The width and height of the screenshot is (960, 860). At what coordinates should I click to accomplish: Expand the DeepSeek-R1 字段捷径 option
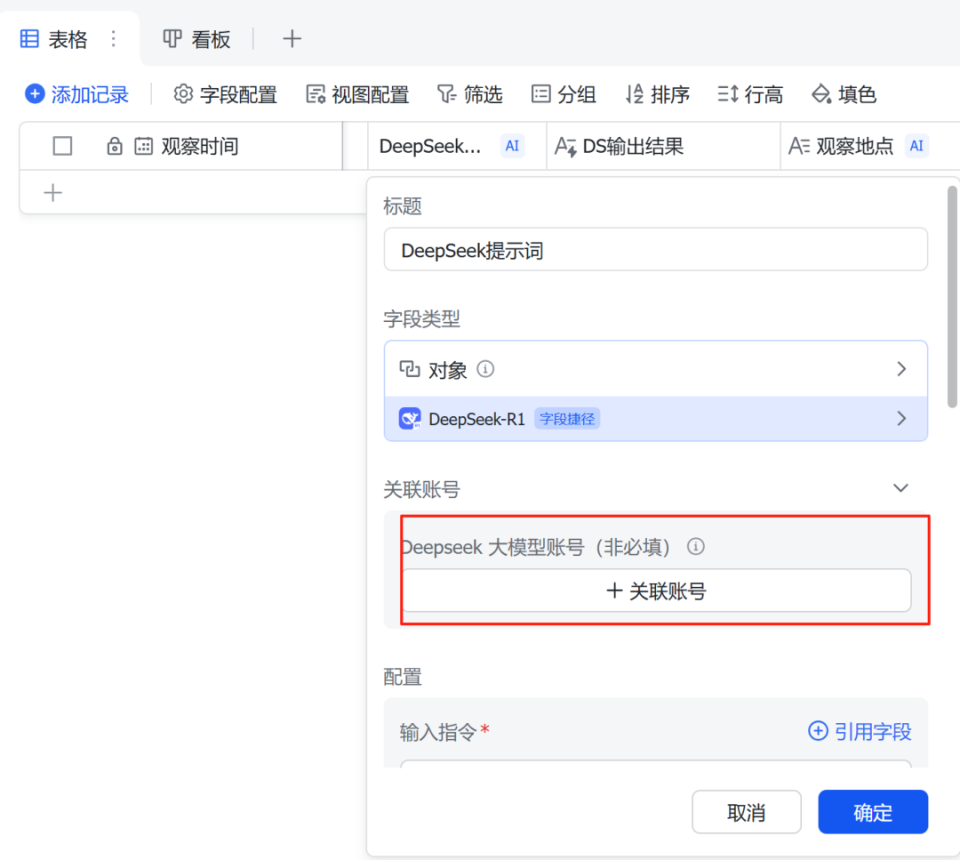(x=901, y=419)
